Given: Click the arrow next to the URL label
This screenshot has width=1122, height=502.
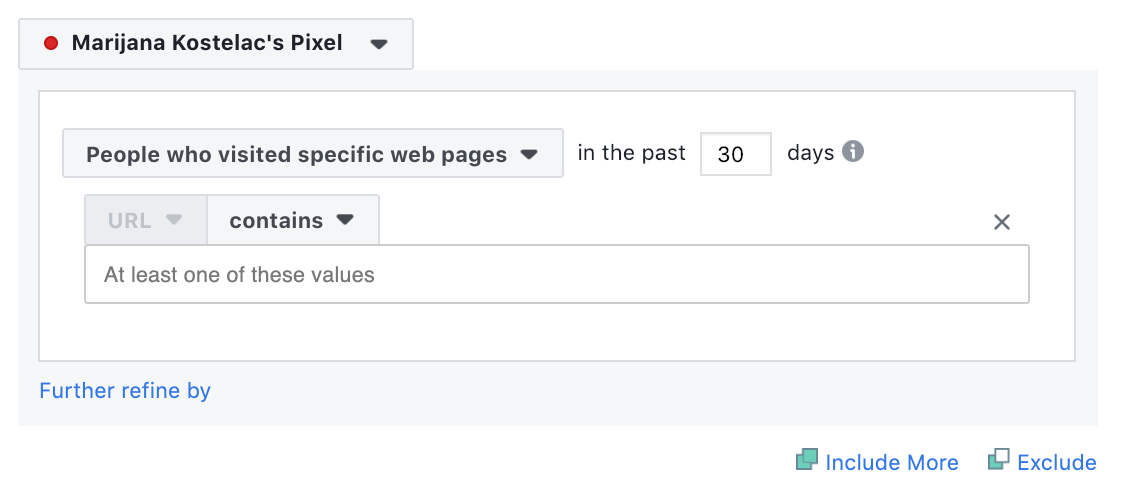Looking at the screenshot, I should [174, 220].
